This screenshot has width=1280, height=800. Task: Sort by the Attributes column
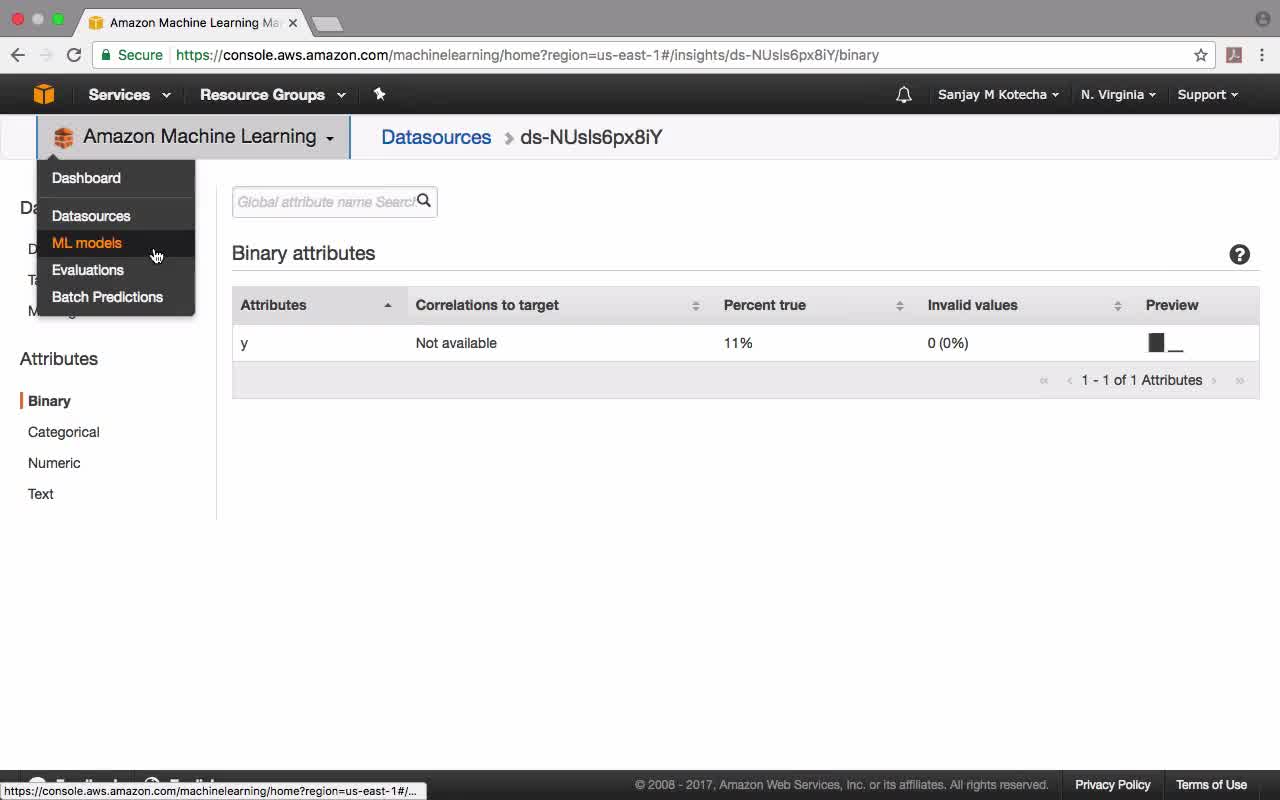(319, 305)
